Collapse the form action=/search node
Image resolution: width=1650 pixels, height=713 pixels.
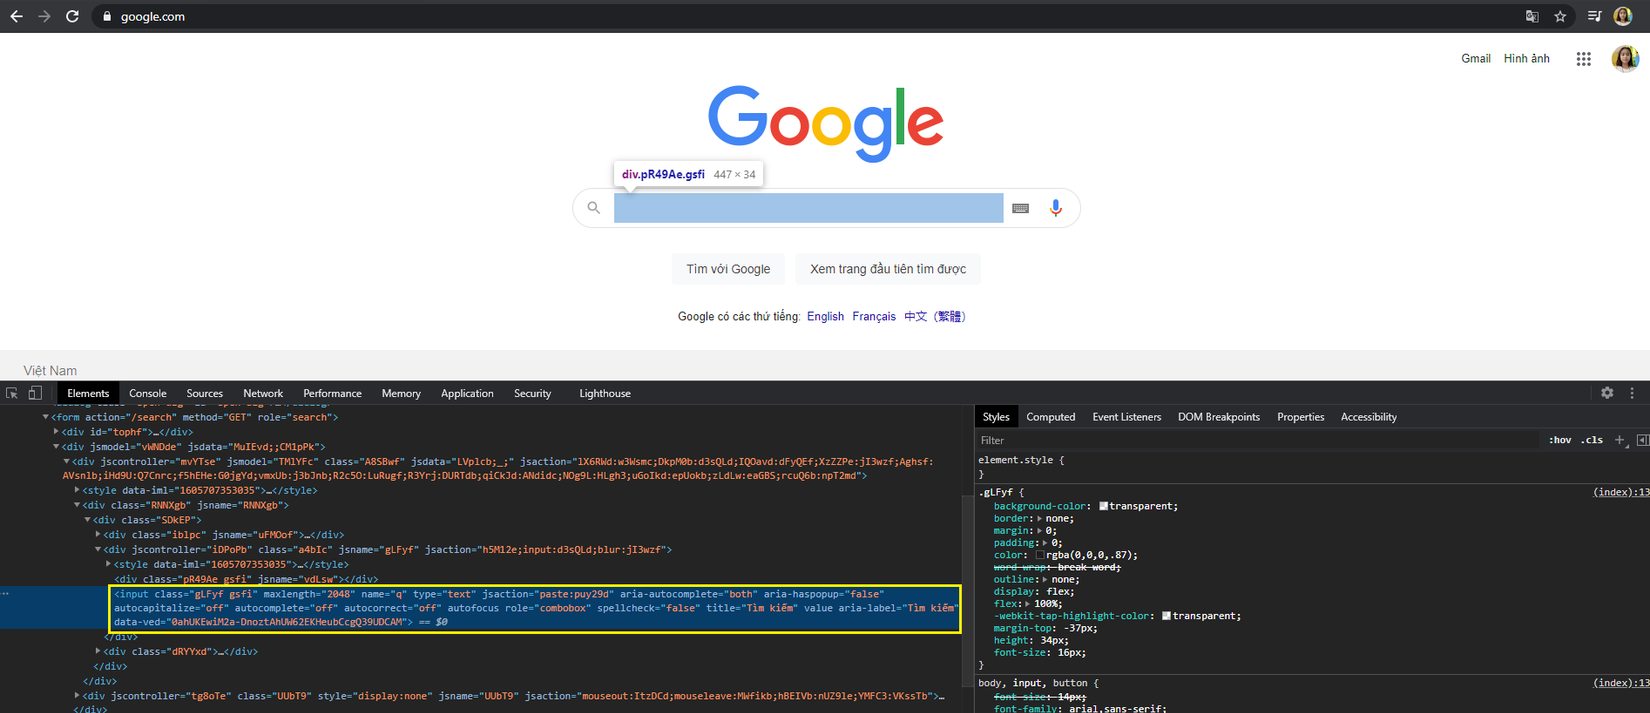click(46, 417)
